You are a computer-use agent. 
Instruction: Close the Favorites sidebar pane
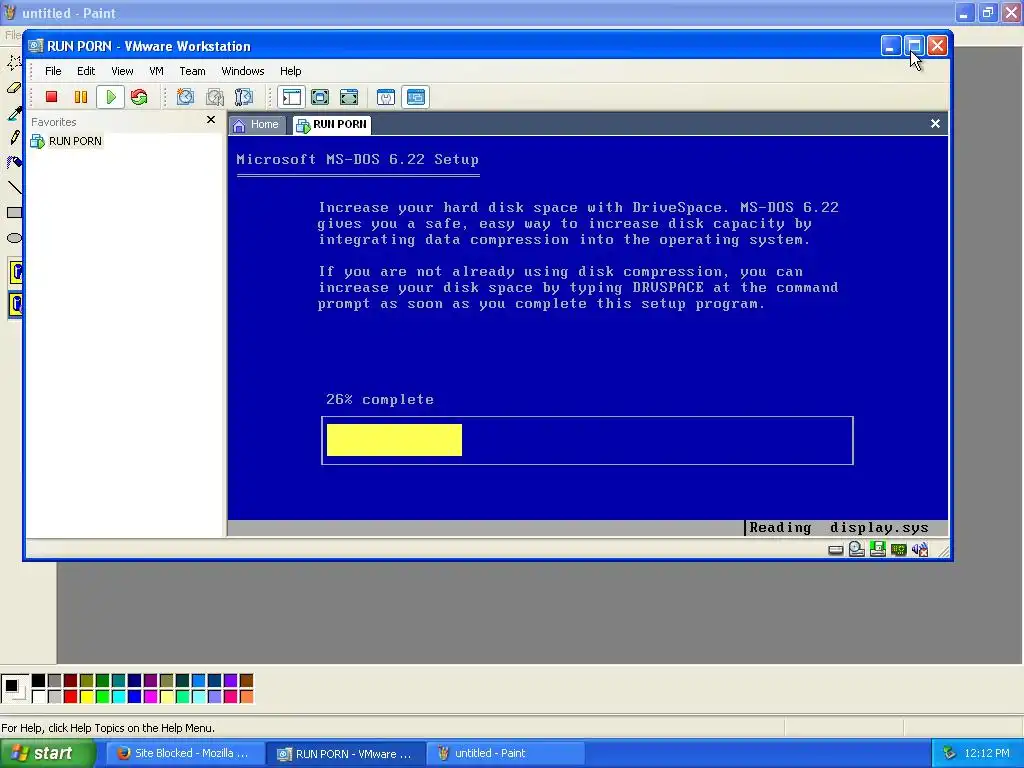pyautogui.click(x=210, y=120)
